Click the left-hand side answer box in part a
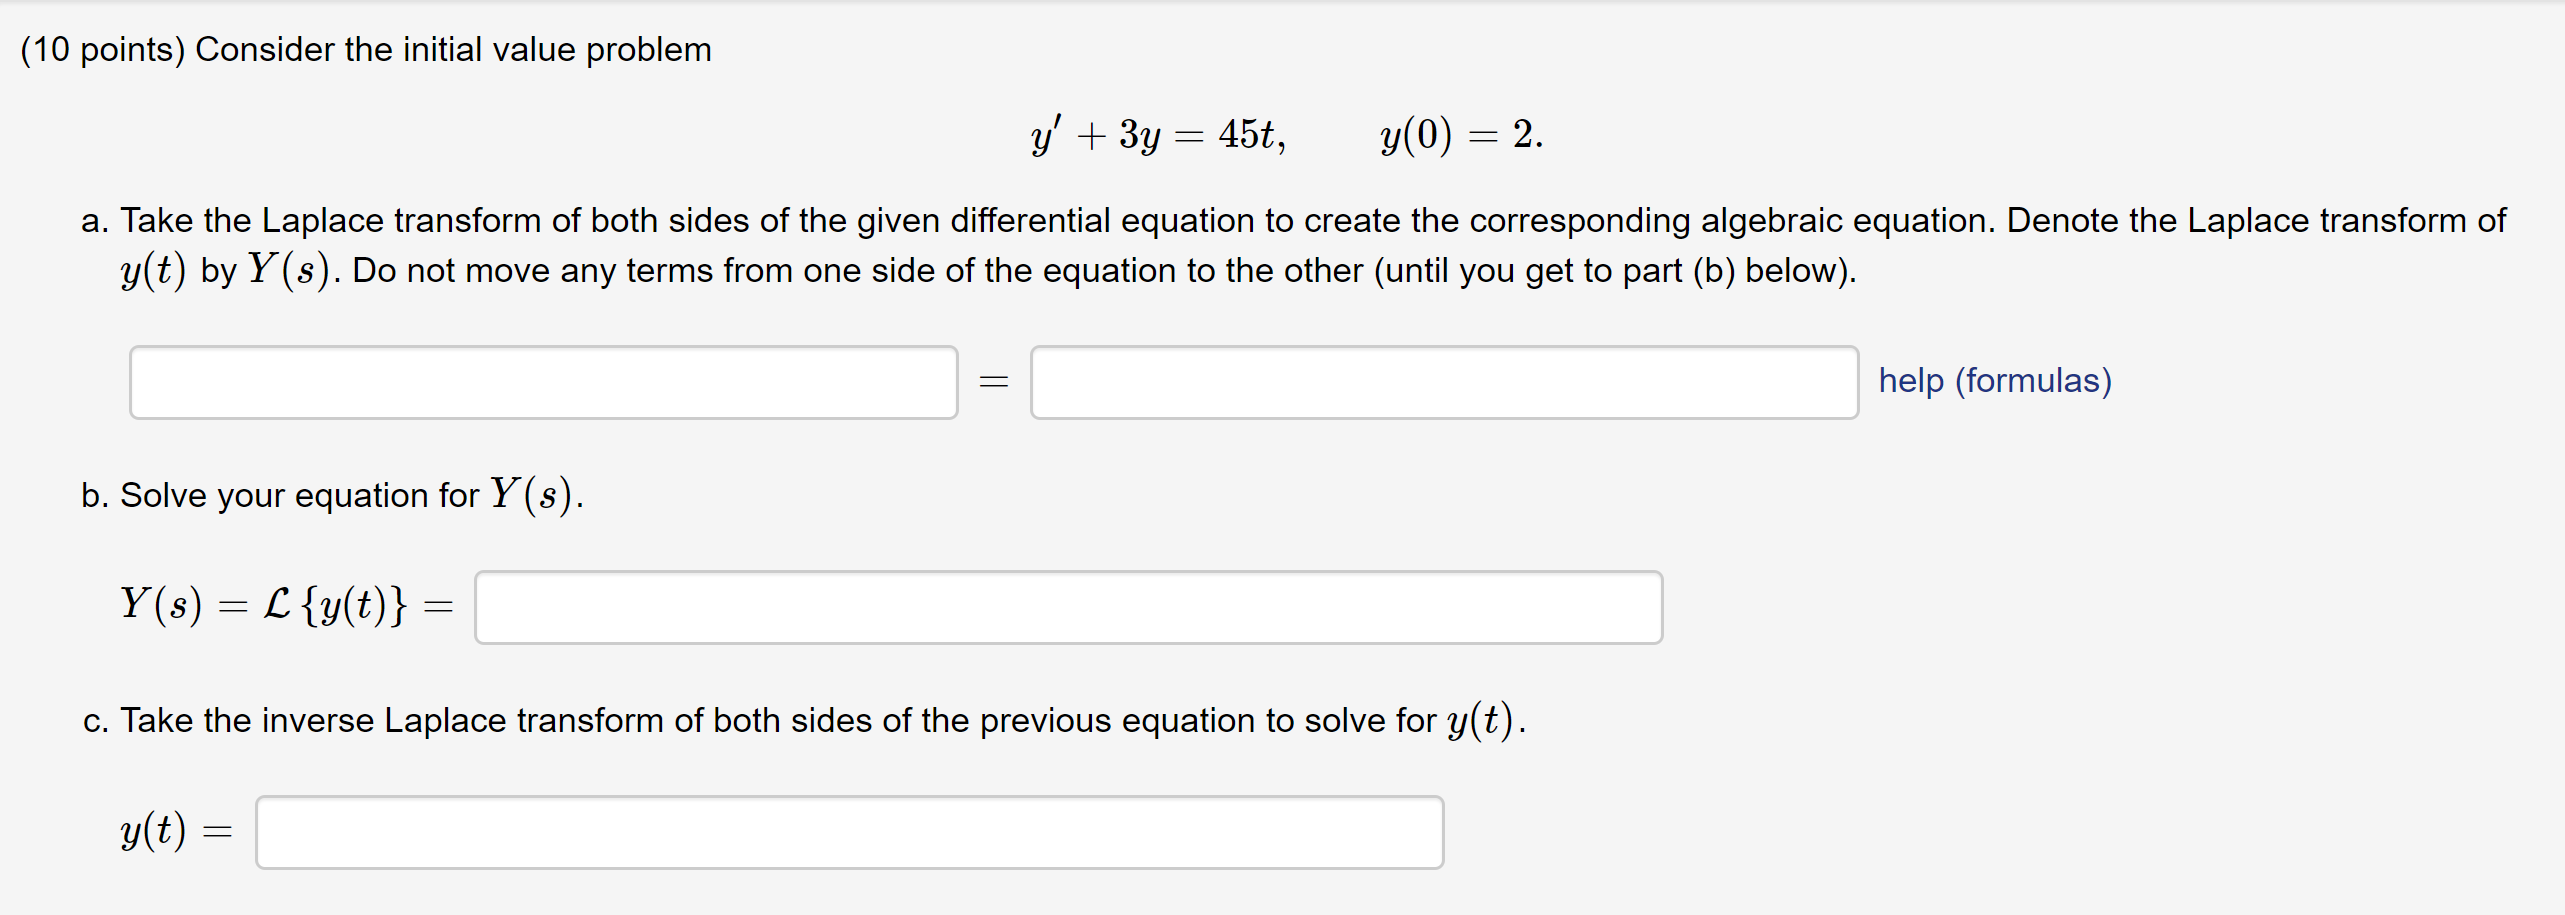 tap(543, 382)
